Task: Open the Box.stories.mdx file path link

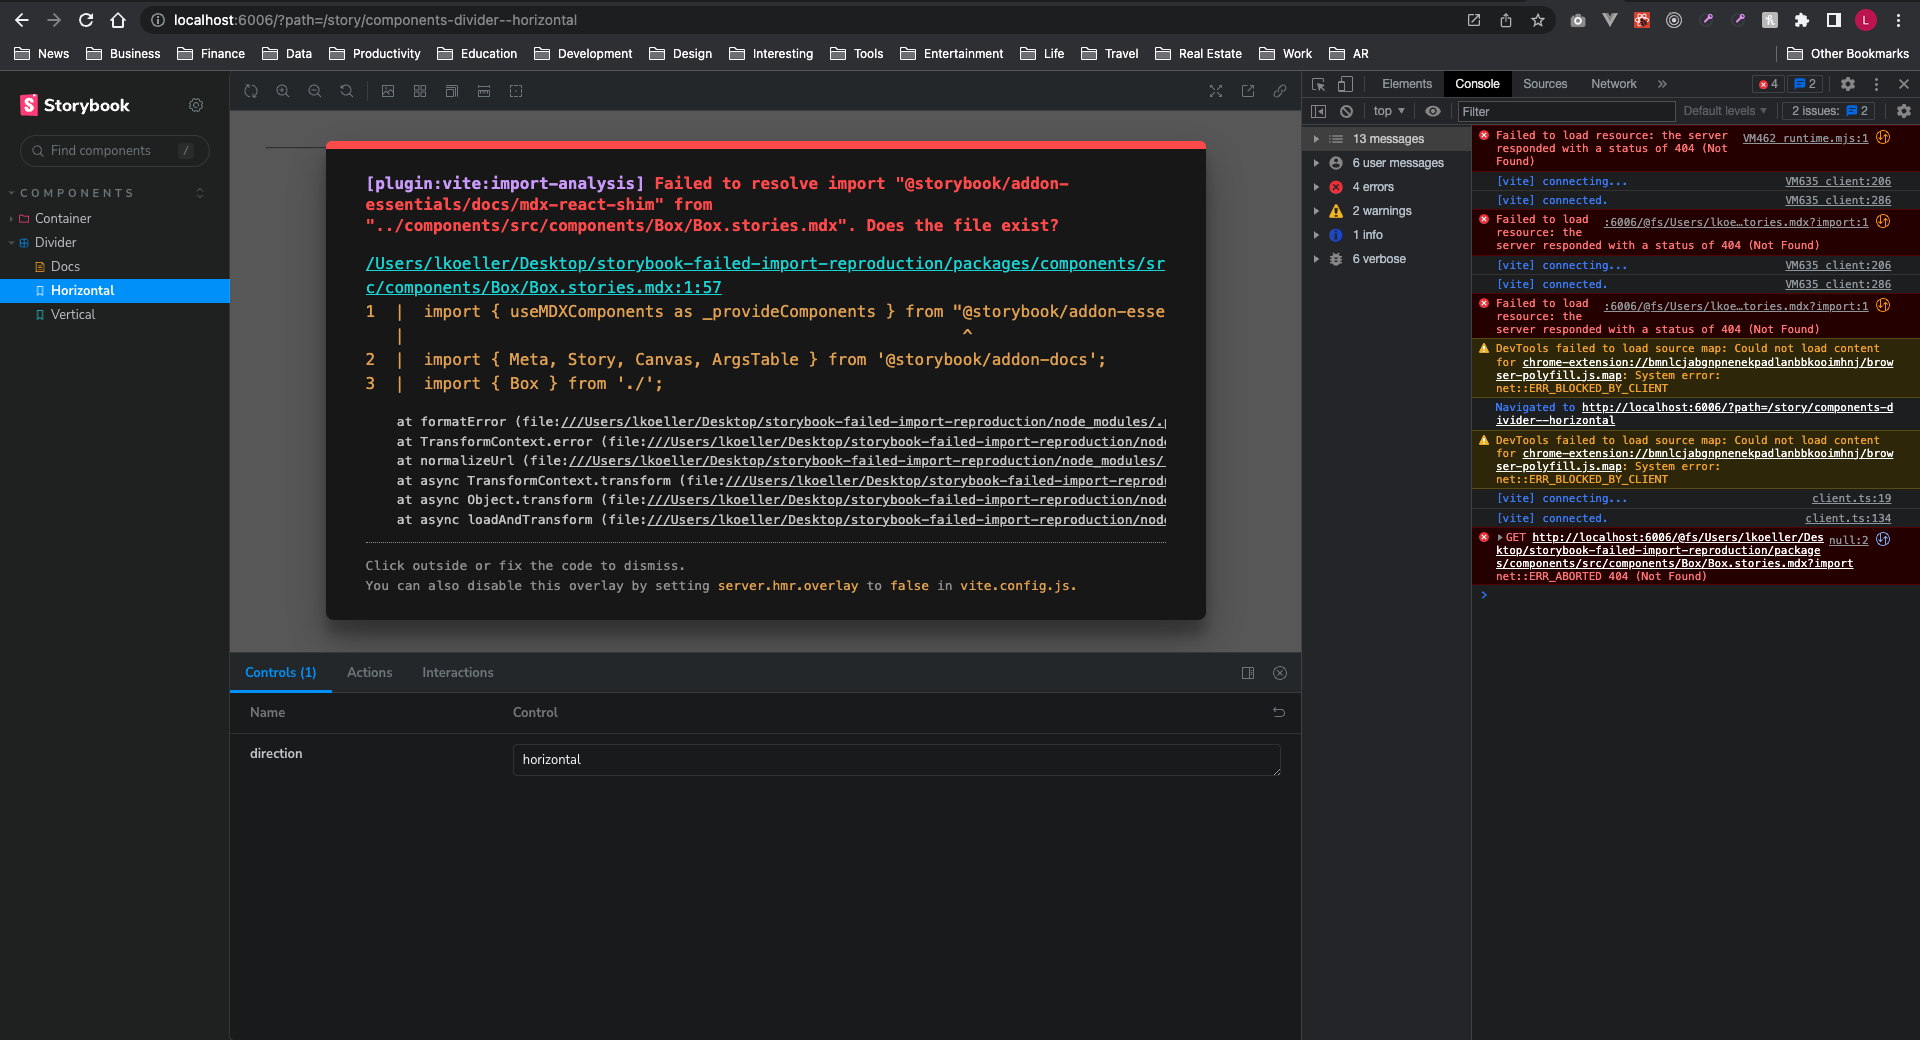Action: coord(765,276)
